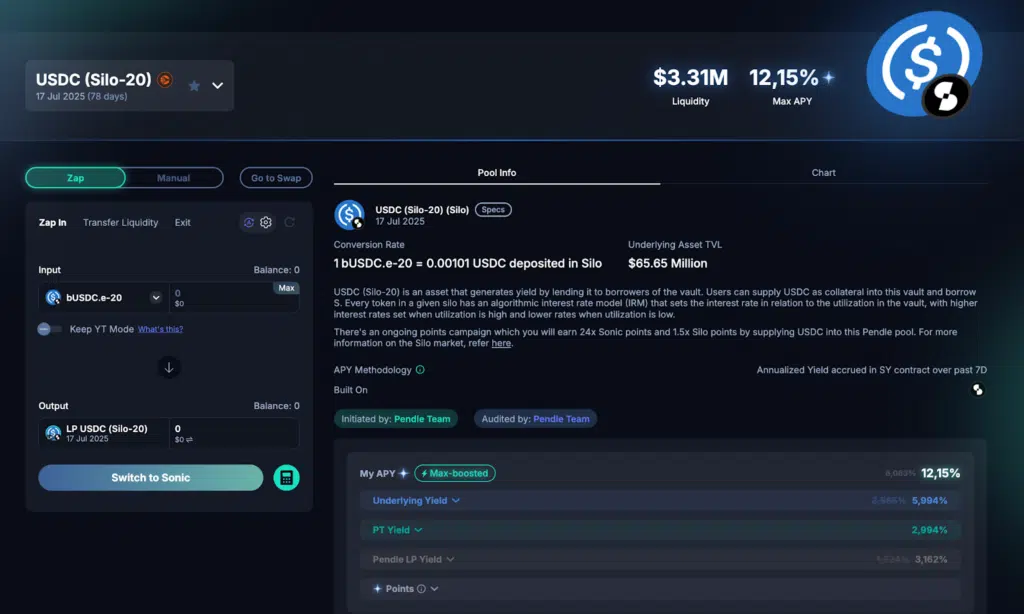The image size is (1024, 614).
Task: Switch to Zap mode
Action: tap(76, 178)
